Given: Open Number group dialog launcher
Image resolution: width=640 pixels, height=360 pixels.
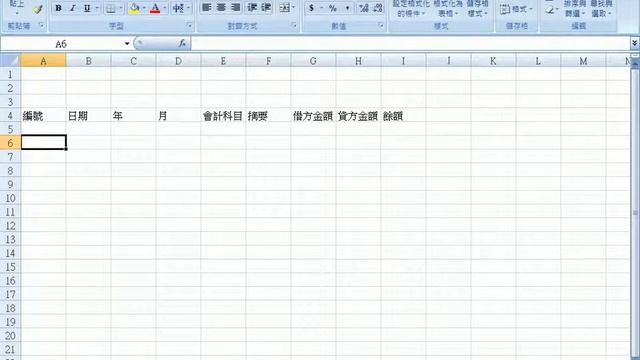Looking at the screenshot, I should tap(381, 25).
